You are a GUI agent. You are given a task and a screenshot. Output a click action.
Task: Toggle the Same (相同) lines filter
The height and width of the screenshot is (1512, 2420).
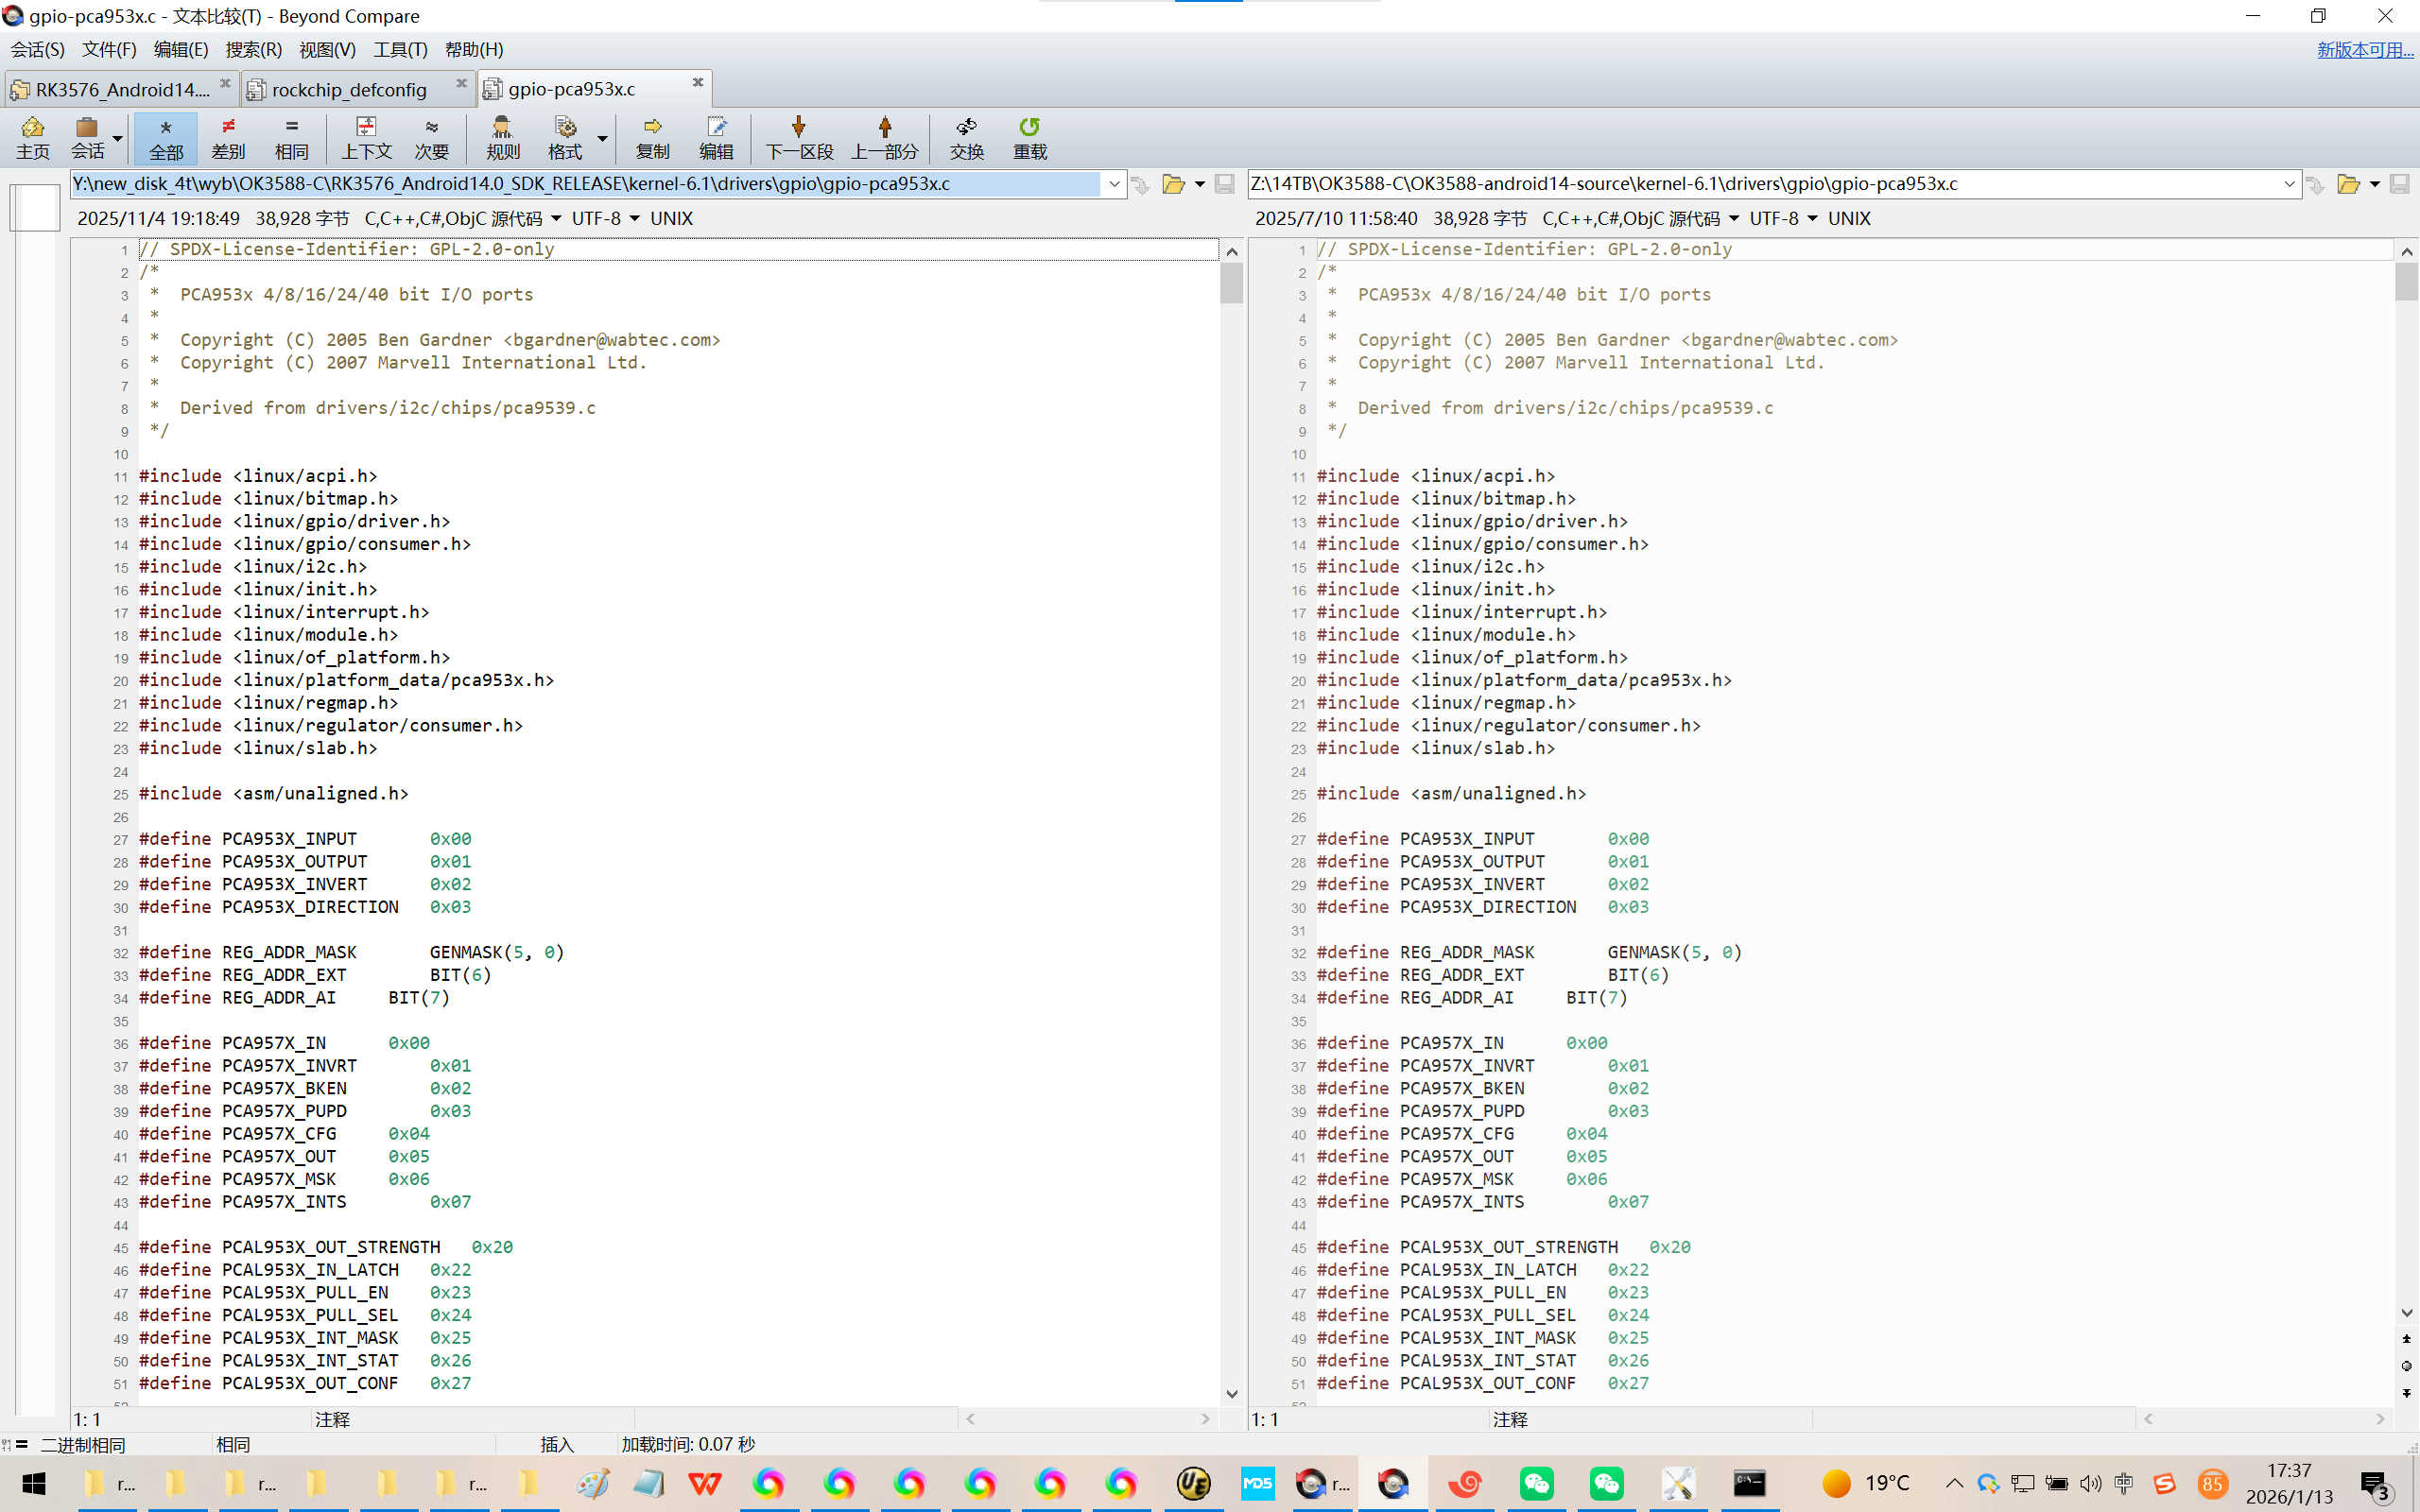(x=291, y=137)
